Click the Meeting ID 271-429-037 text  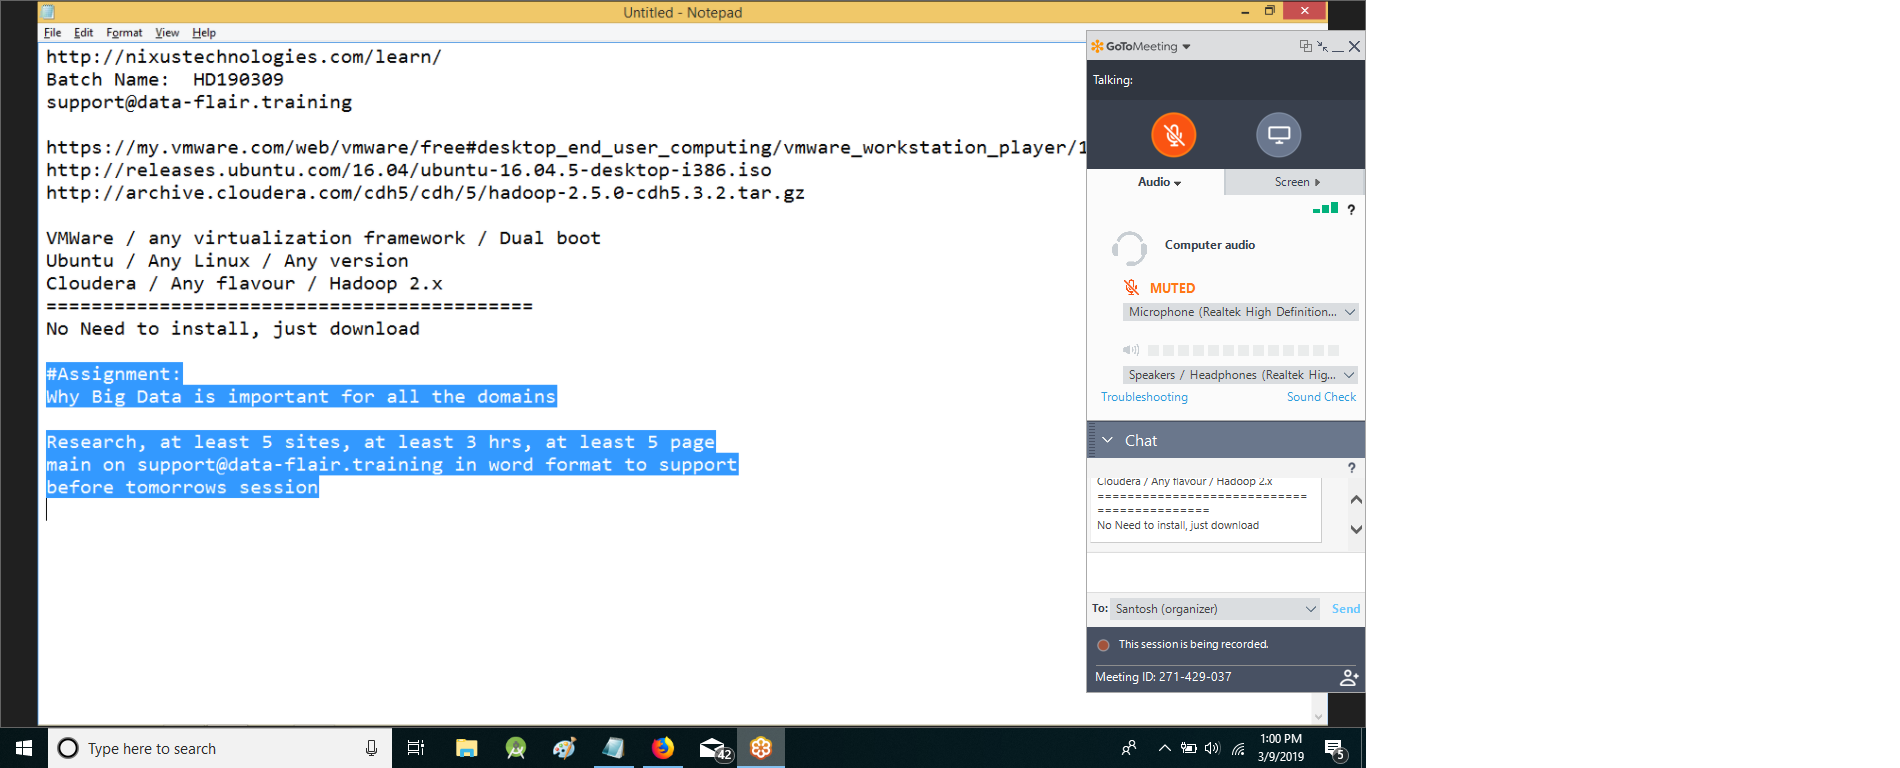coord(1163,677)
